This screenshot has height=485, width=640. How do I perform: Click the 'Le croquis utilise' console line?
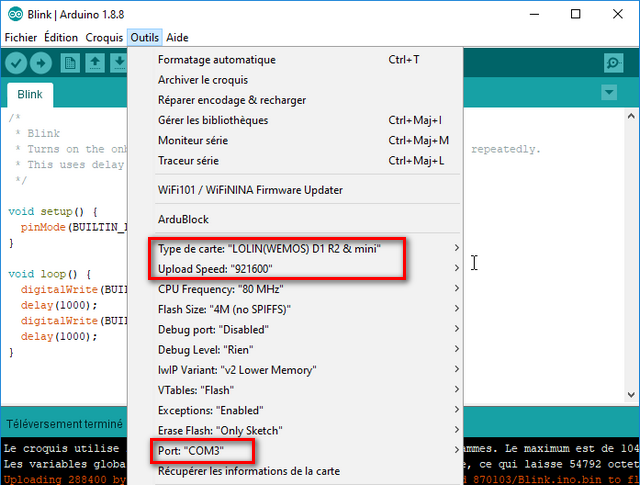(x=62, y=448)
